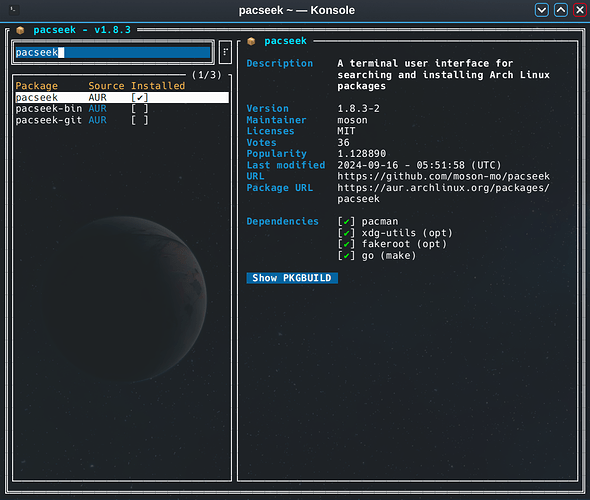Image resolution: width=590 pixels, height=500 pixels.
Task: Click the keep-above chevron-up window button
Action: 561,10
